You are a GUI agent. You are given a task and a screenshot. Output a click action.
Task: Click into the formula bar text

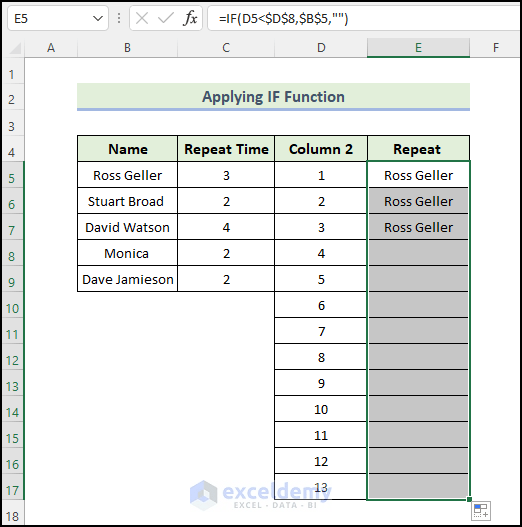pyautogui.click(x=364, y=18)
